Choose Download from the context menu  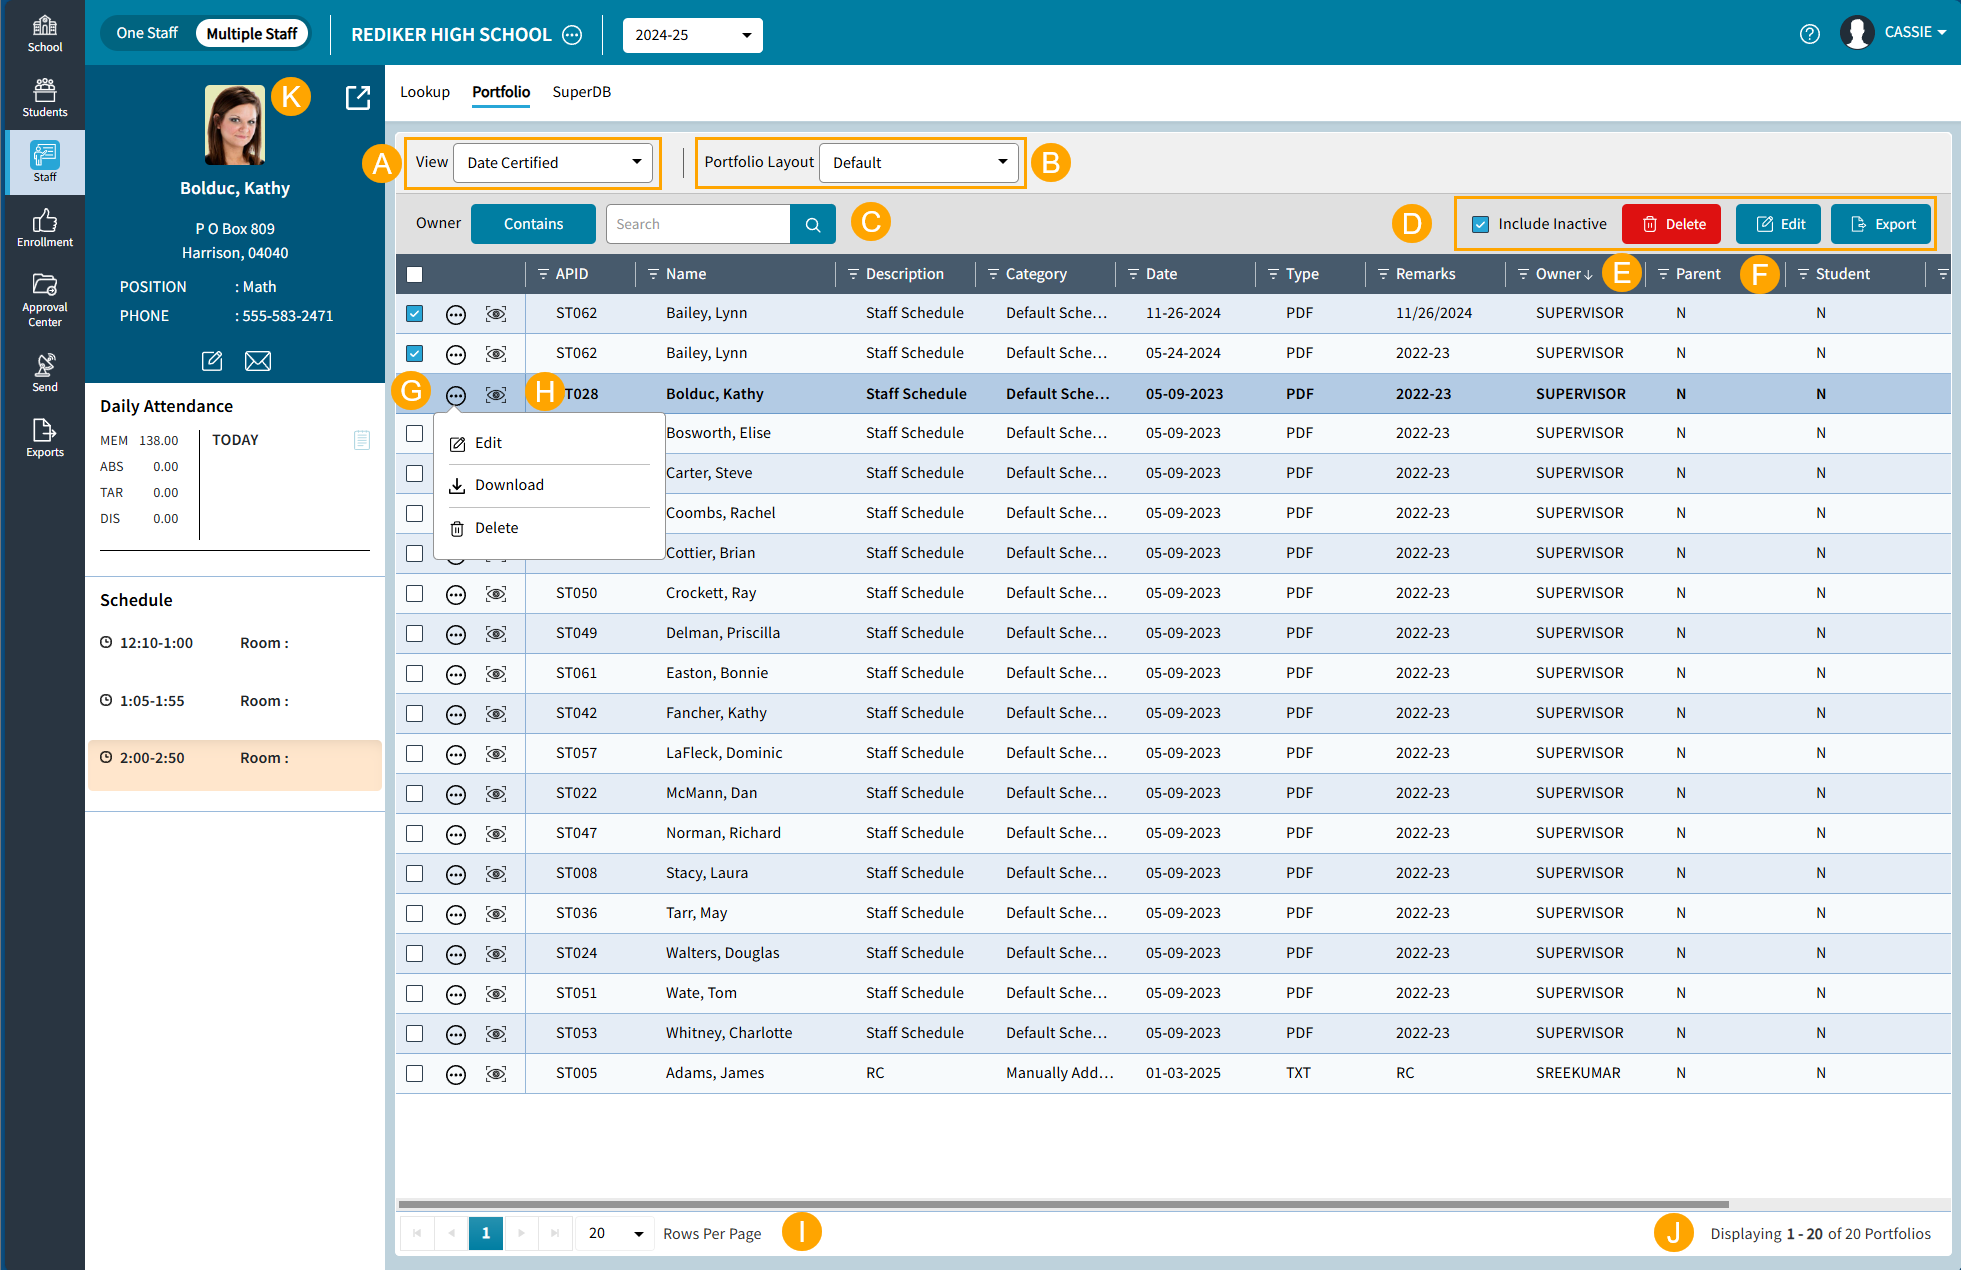(x=509, y=485)
